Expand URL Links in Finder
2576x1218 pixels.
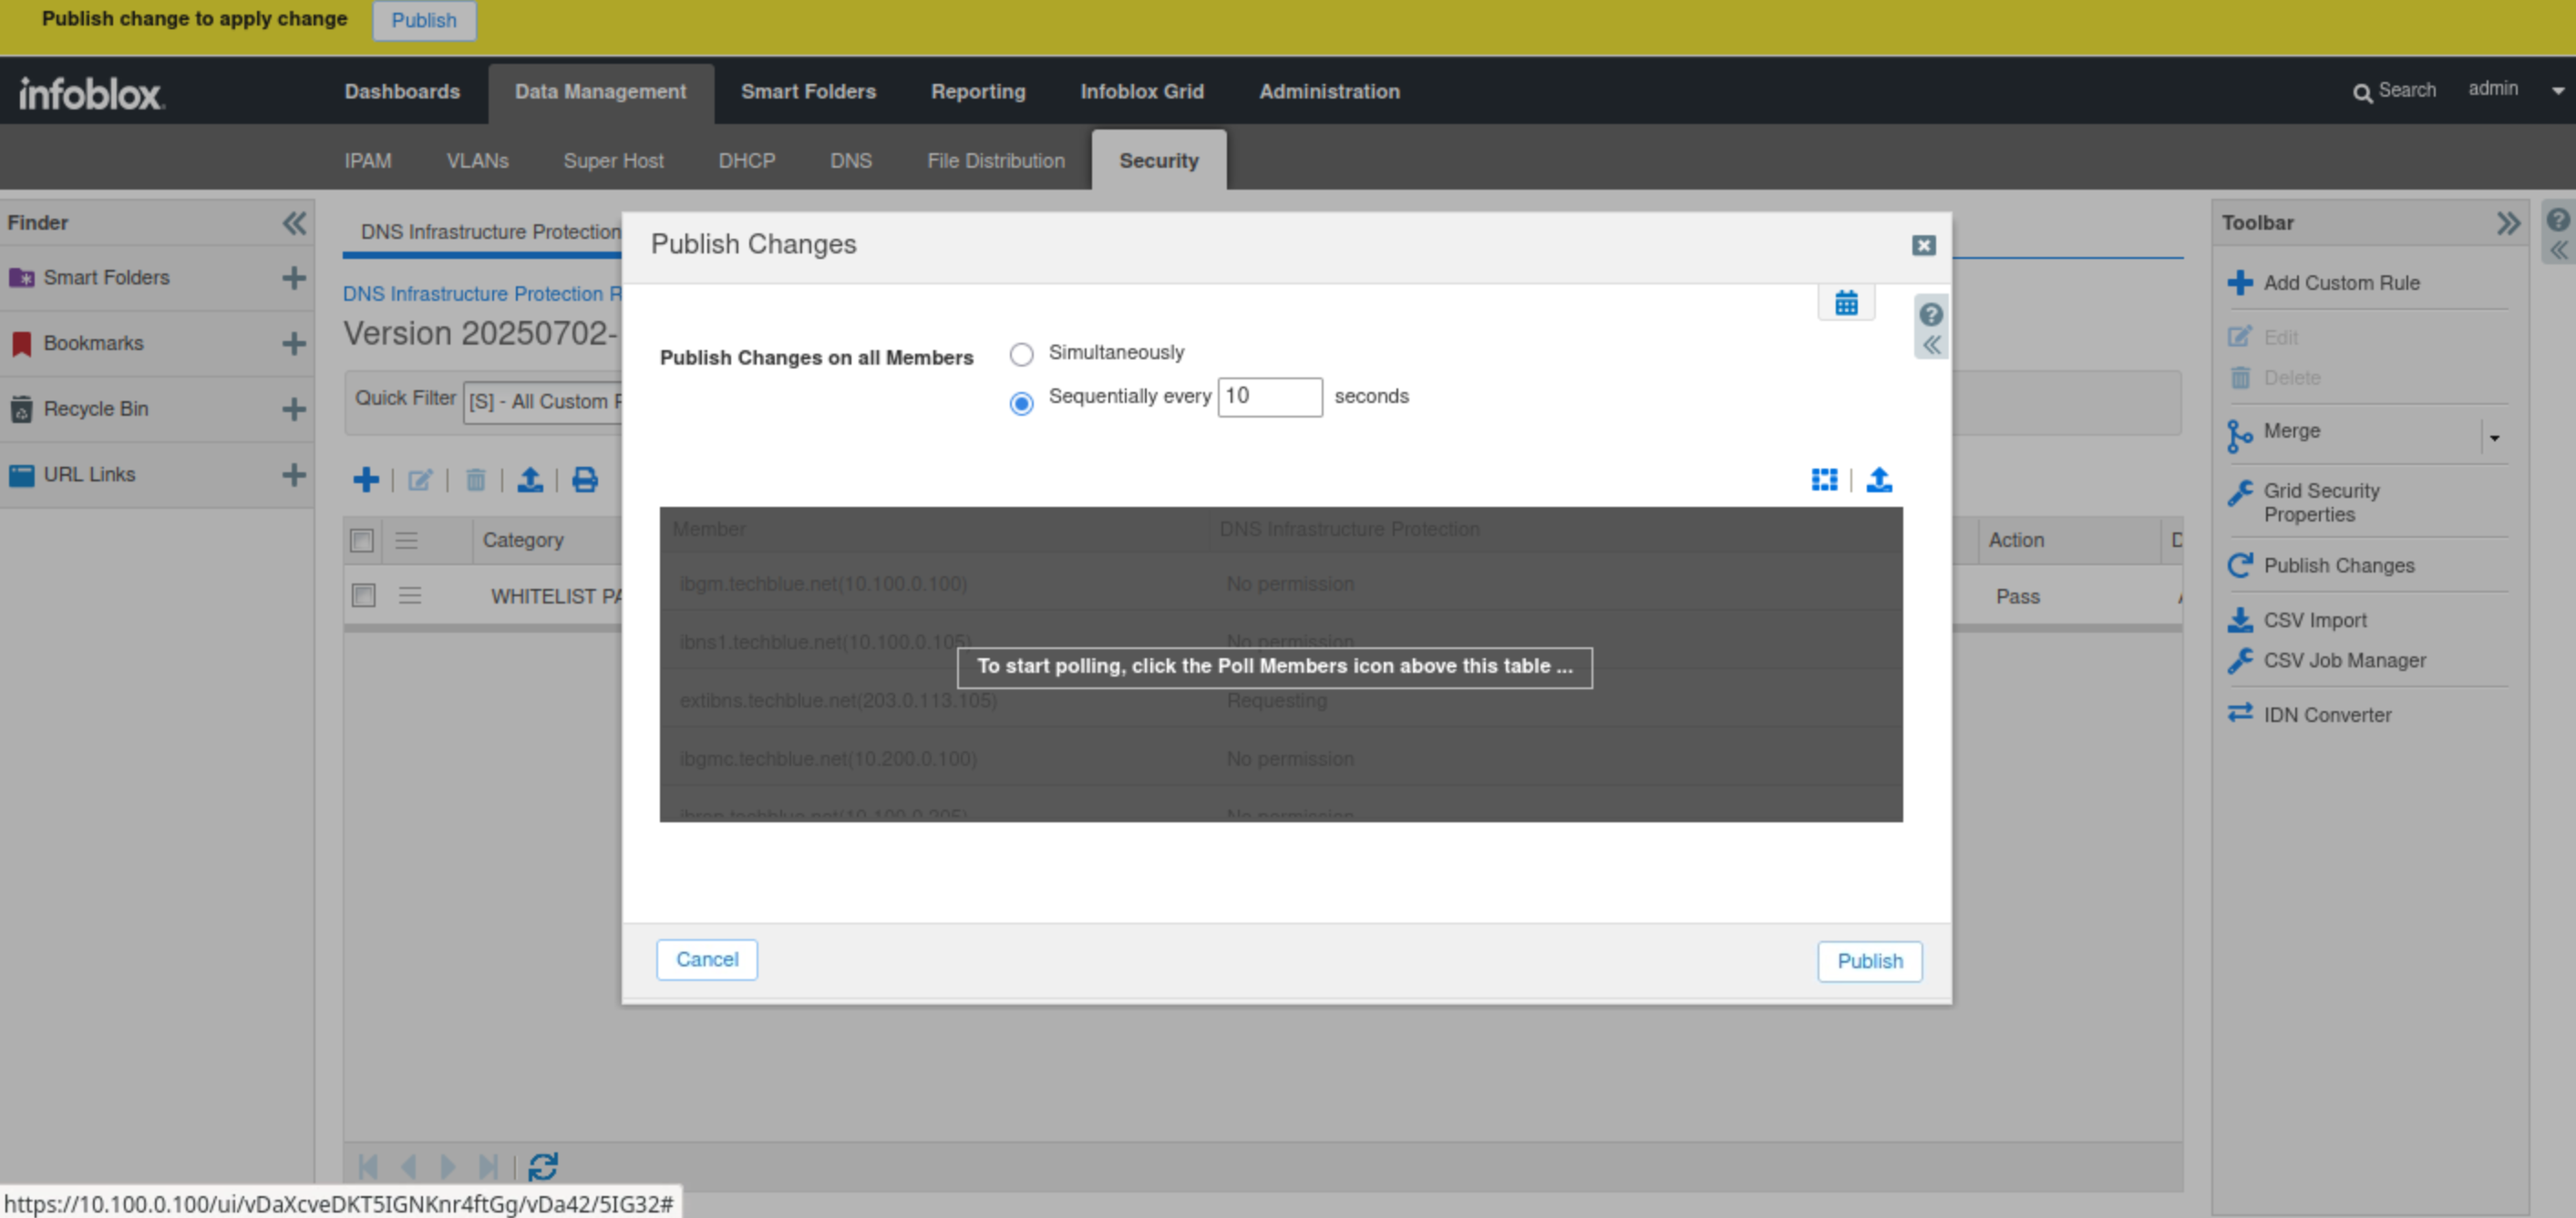tap(293, 475)
